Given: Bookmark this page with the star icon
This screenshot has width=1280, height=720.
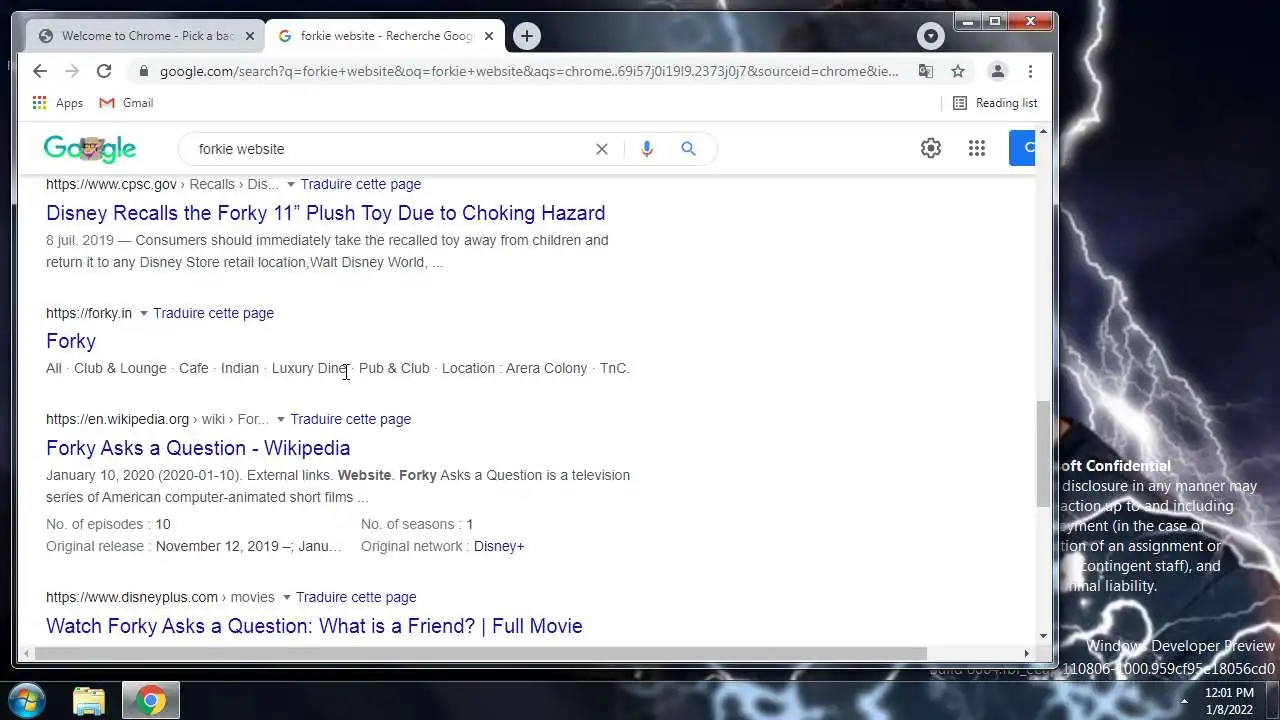Looking at the screenshot, I should click(958, 71).
